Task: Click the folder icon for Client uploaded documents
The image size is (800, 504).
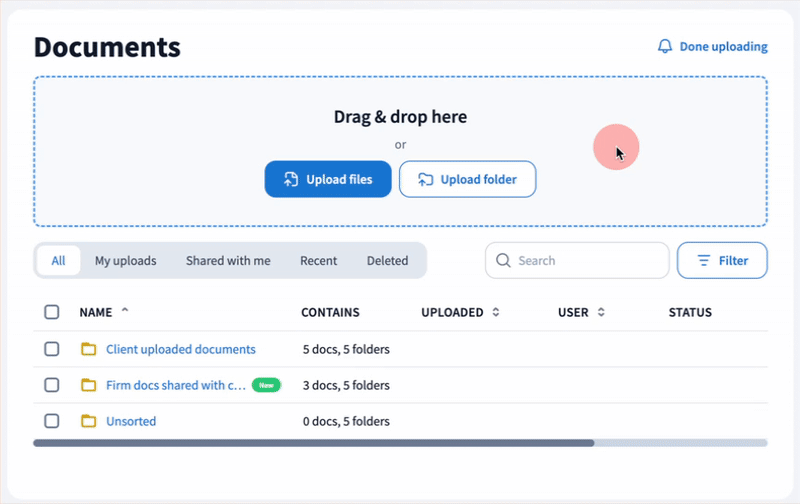Action: click(89, 349)
